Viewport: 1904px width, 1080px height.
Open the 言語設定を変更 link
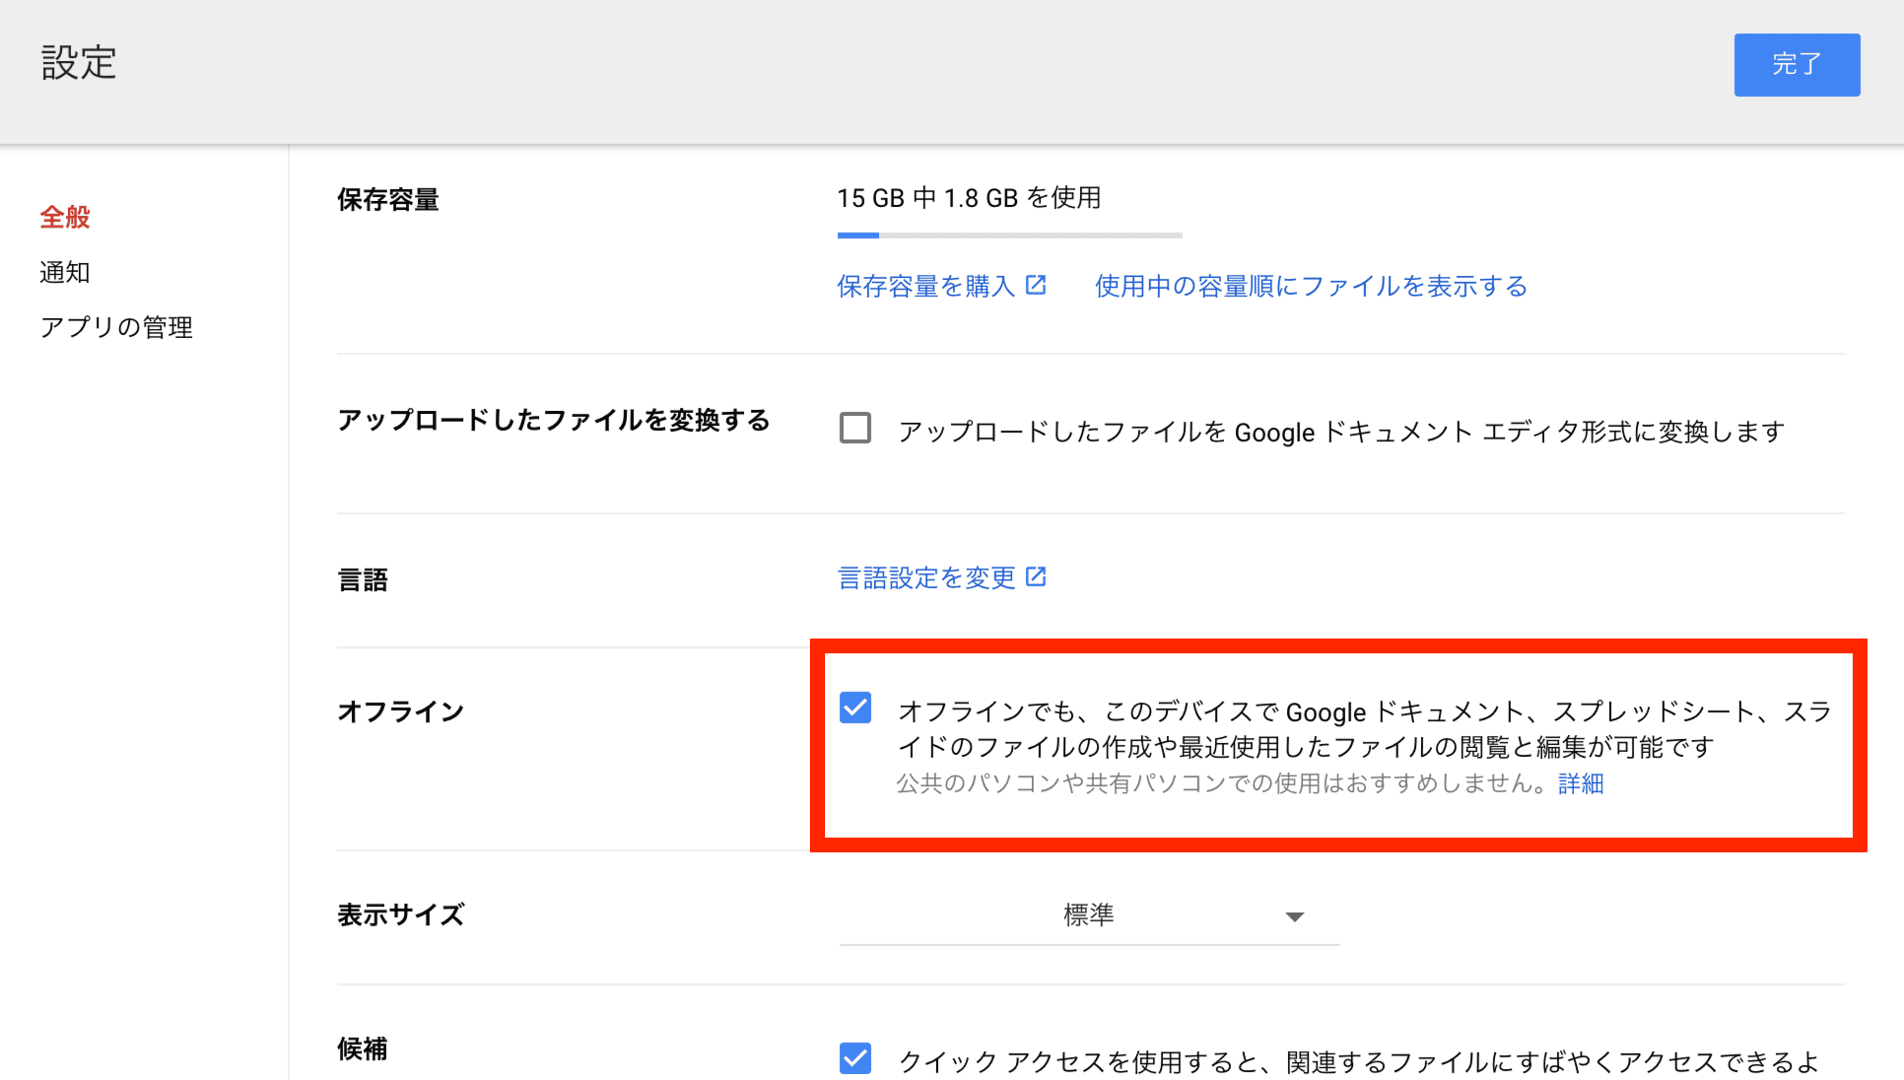pyautogui.click(x=926, y=578)
